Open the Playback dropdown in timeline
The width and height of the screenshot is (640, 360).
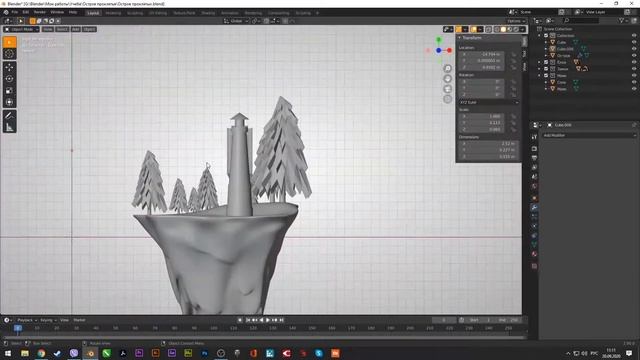click(x=27, y=320)
